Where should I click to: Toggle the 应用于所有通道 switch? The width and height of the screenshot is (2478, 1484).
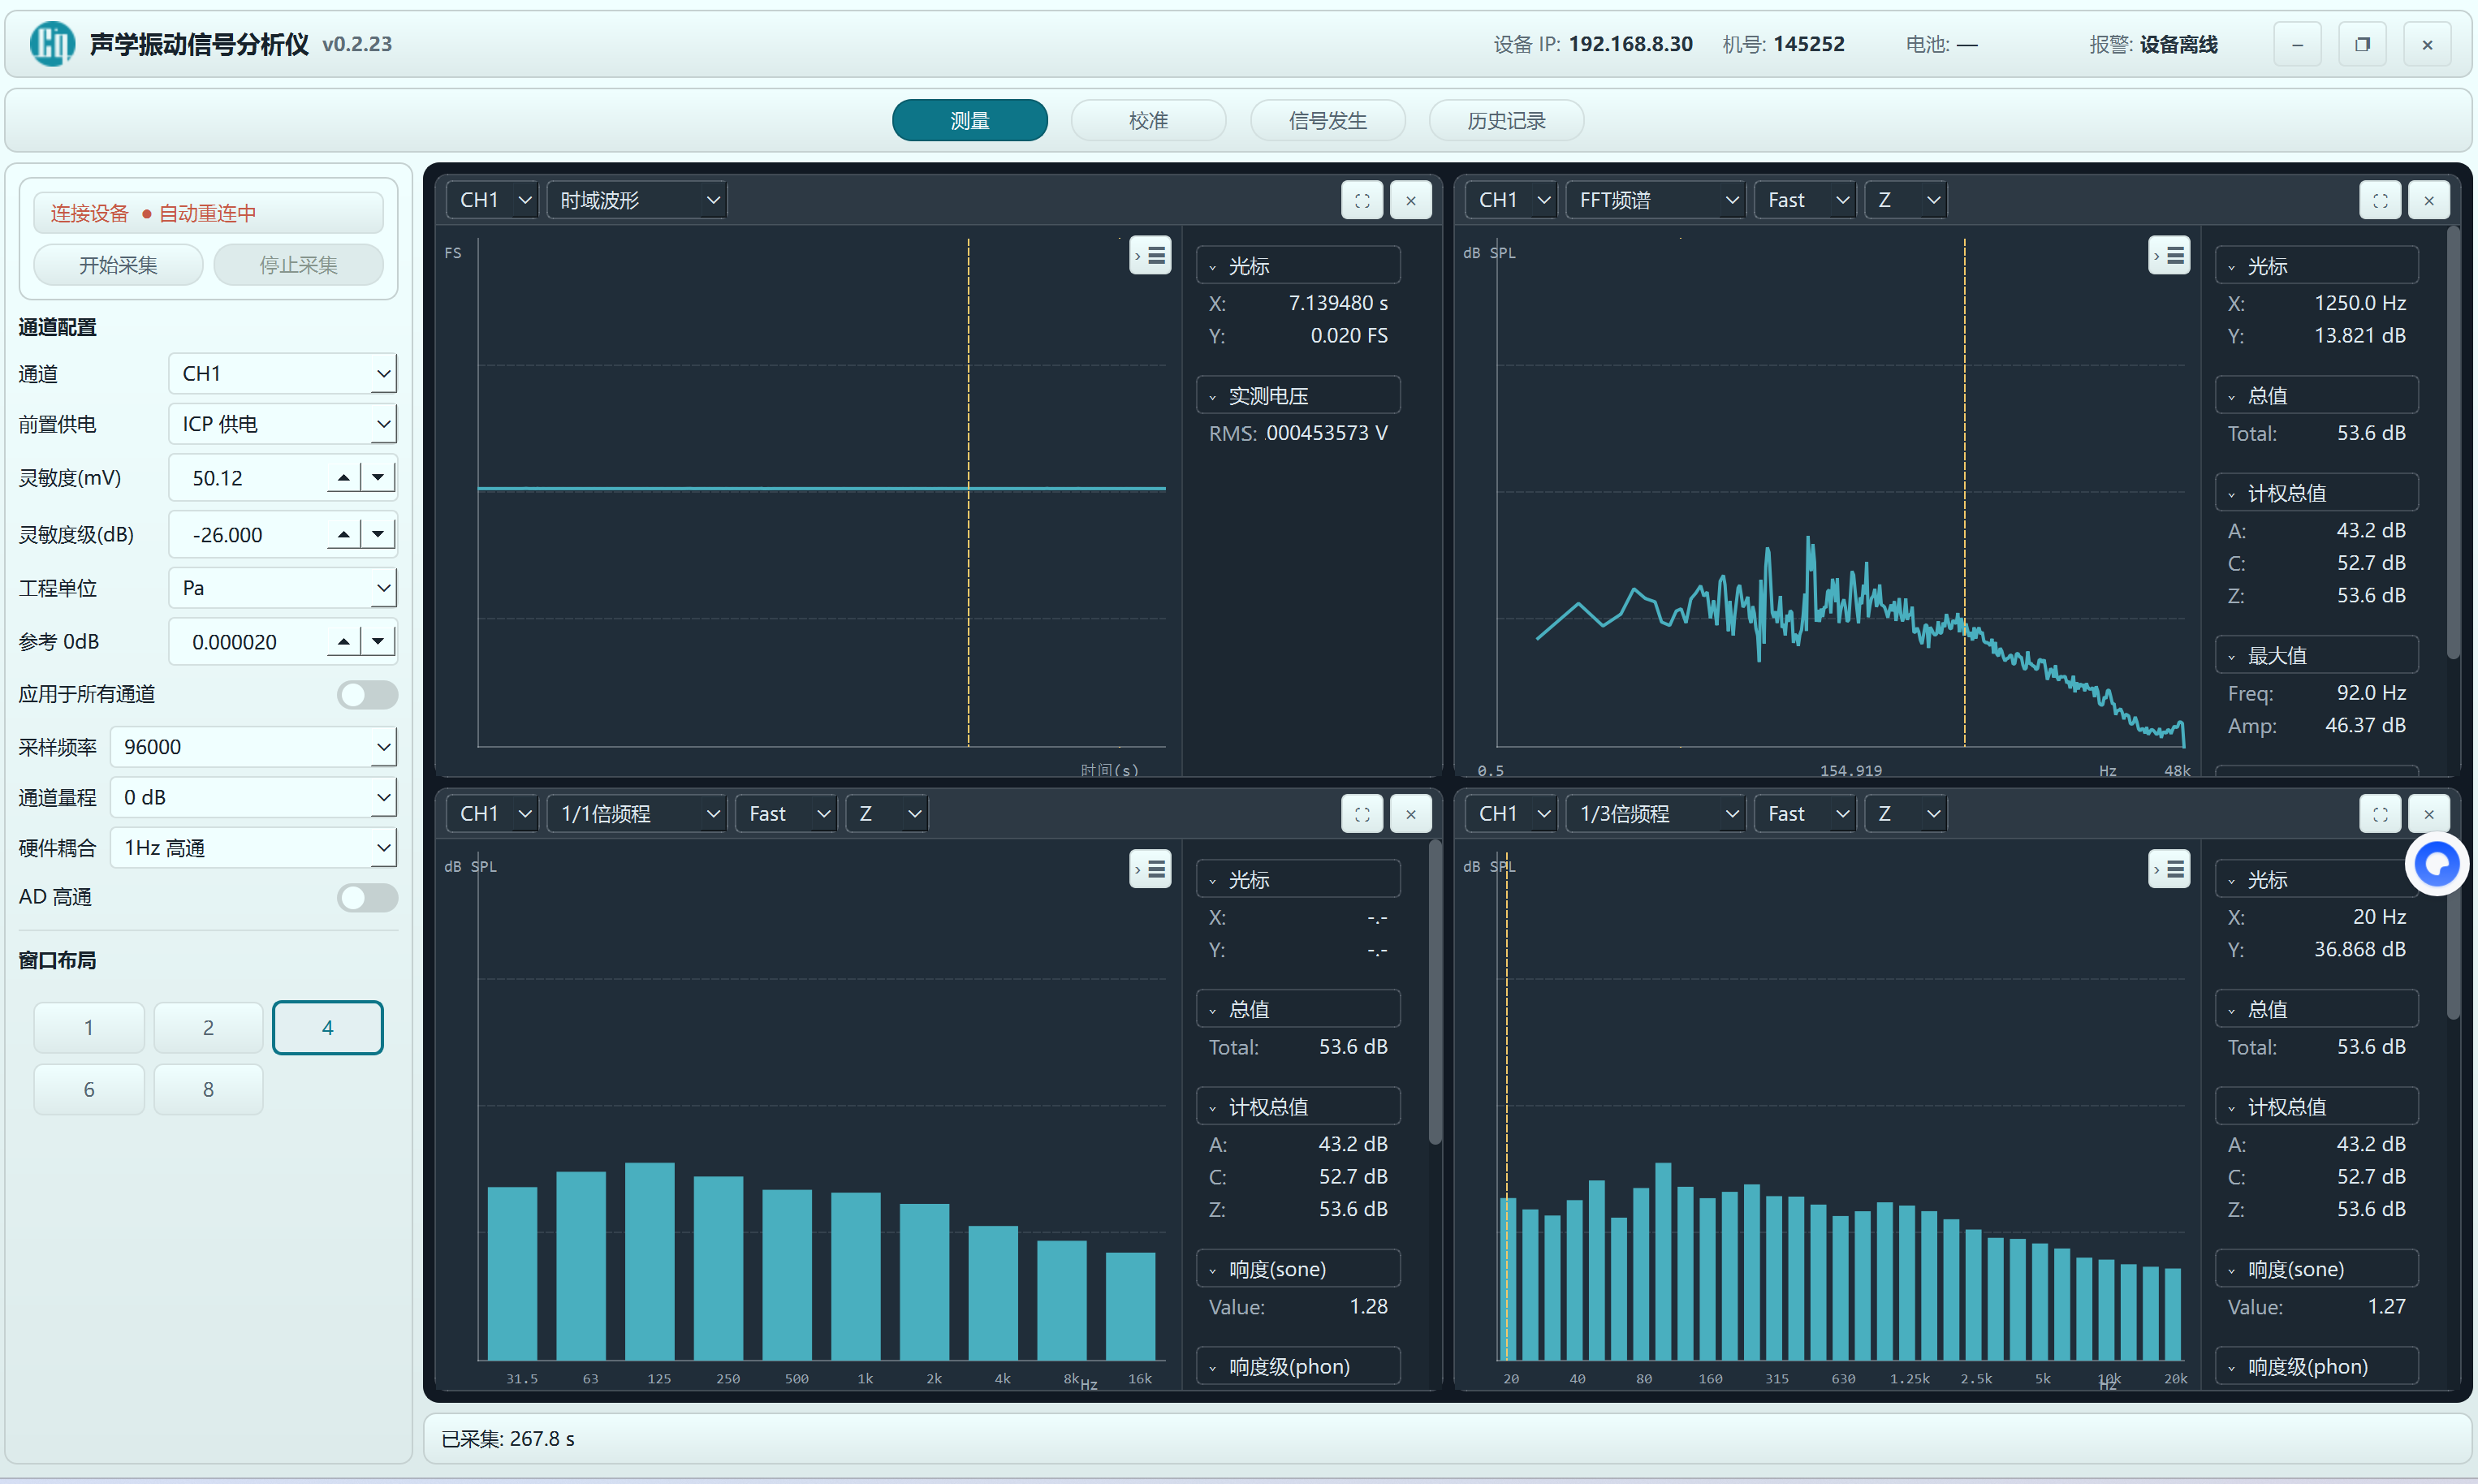pos(367,695)
